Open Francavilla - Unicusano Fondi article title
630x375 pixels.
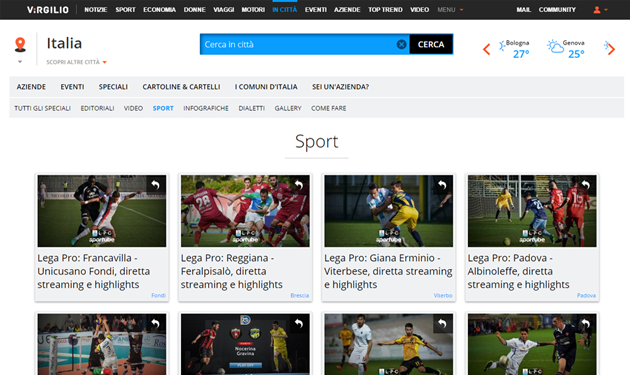94,271
